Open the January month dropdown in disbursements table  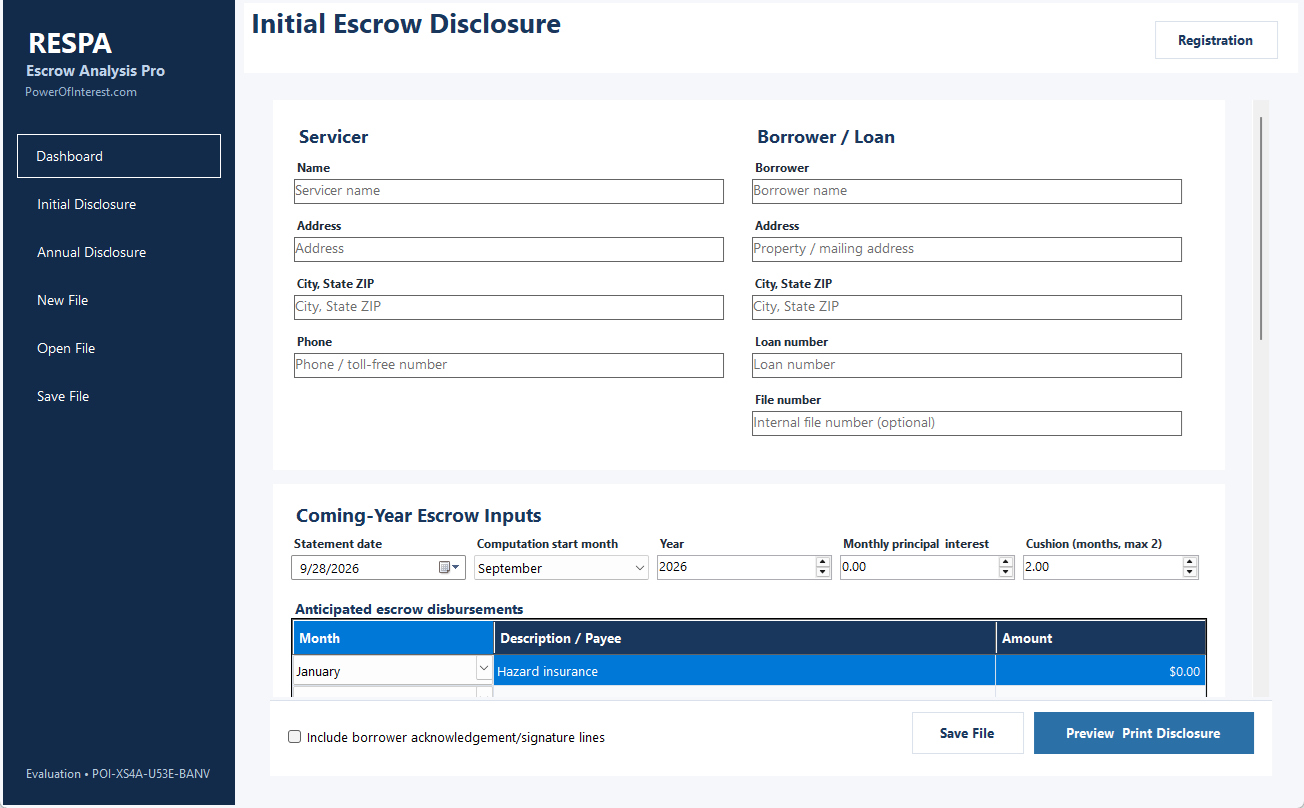coord(484,668)
